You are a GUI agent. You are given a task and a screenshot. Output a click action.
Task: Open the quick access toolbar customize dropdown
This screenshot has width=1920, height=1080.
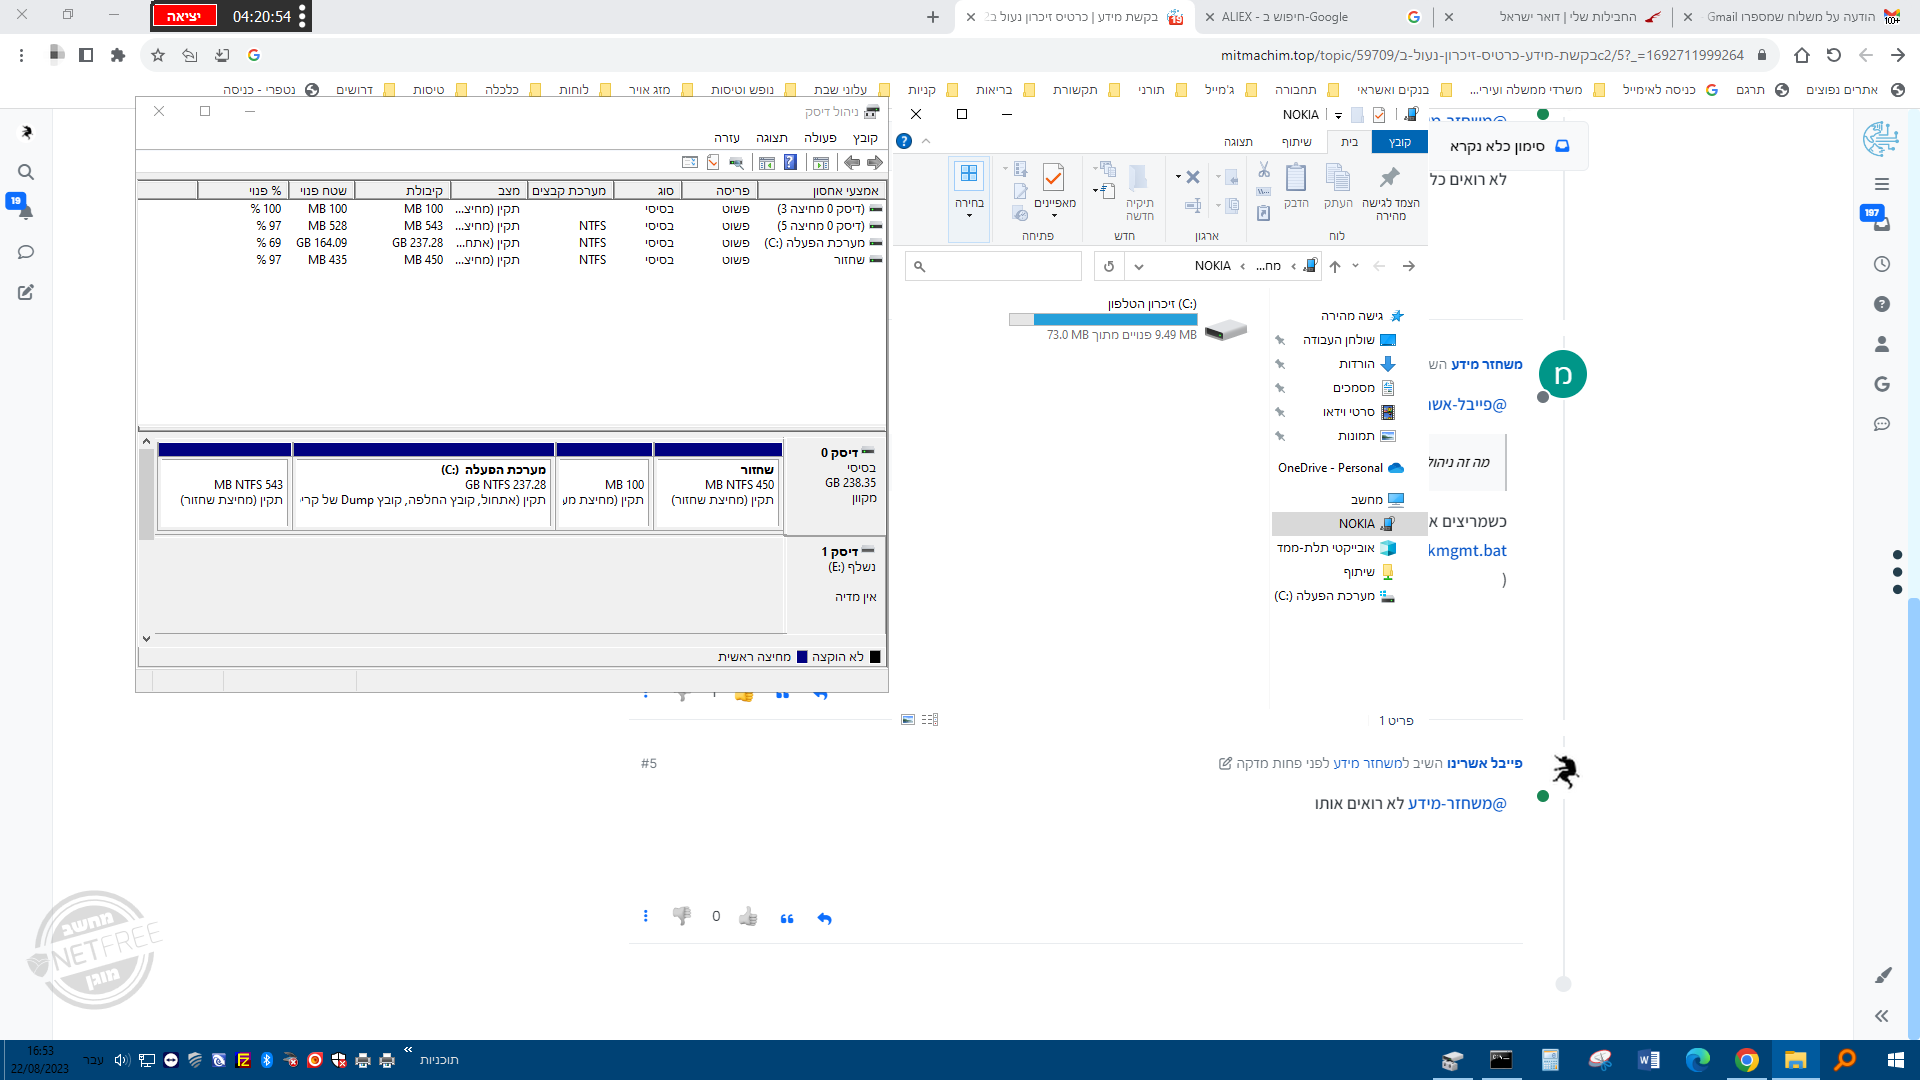tap(1337, 115)
